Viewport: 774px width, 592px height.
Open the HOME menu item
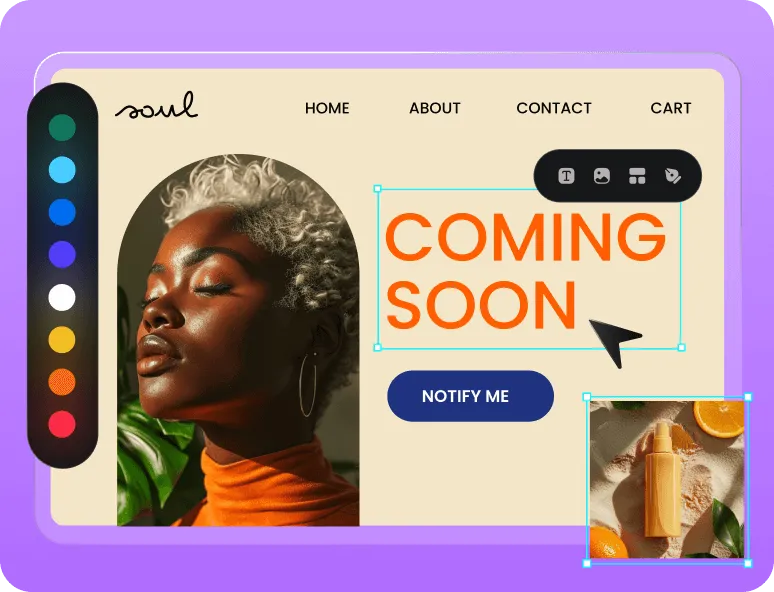click(x=327, y=108)
